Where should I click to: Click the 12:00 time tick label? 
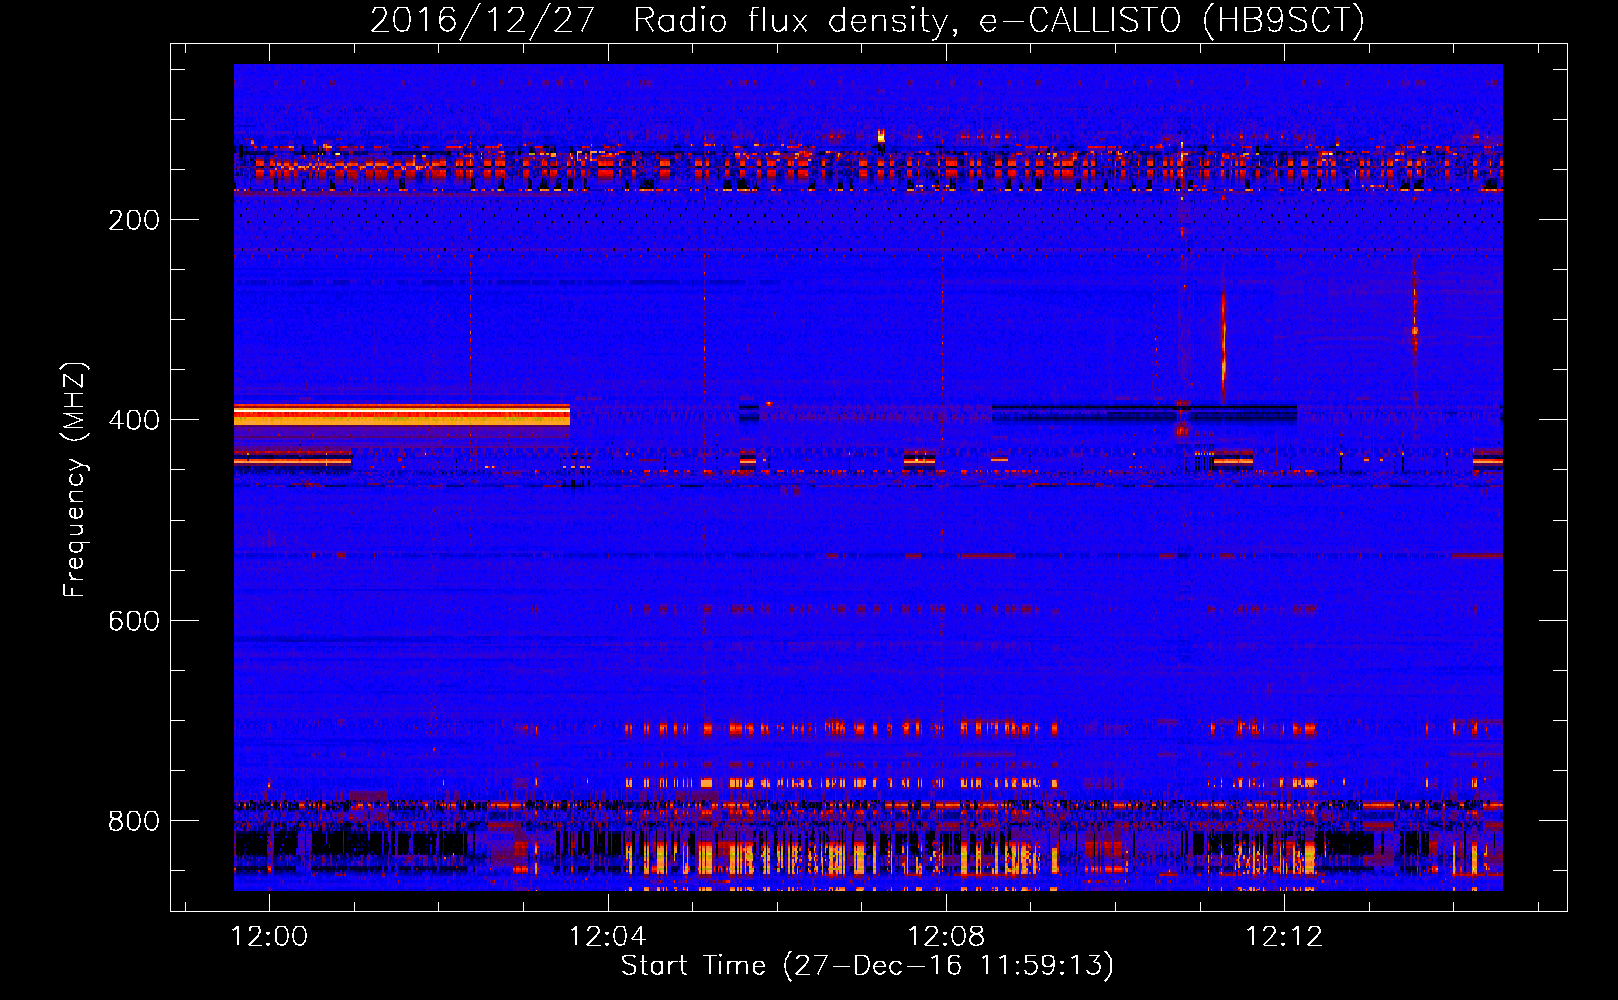pos(269,937)
